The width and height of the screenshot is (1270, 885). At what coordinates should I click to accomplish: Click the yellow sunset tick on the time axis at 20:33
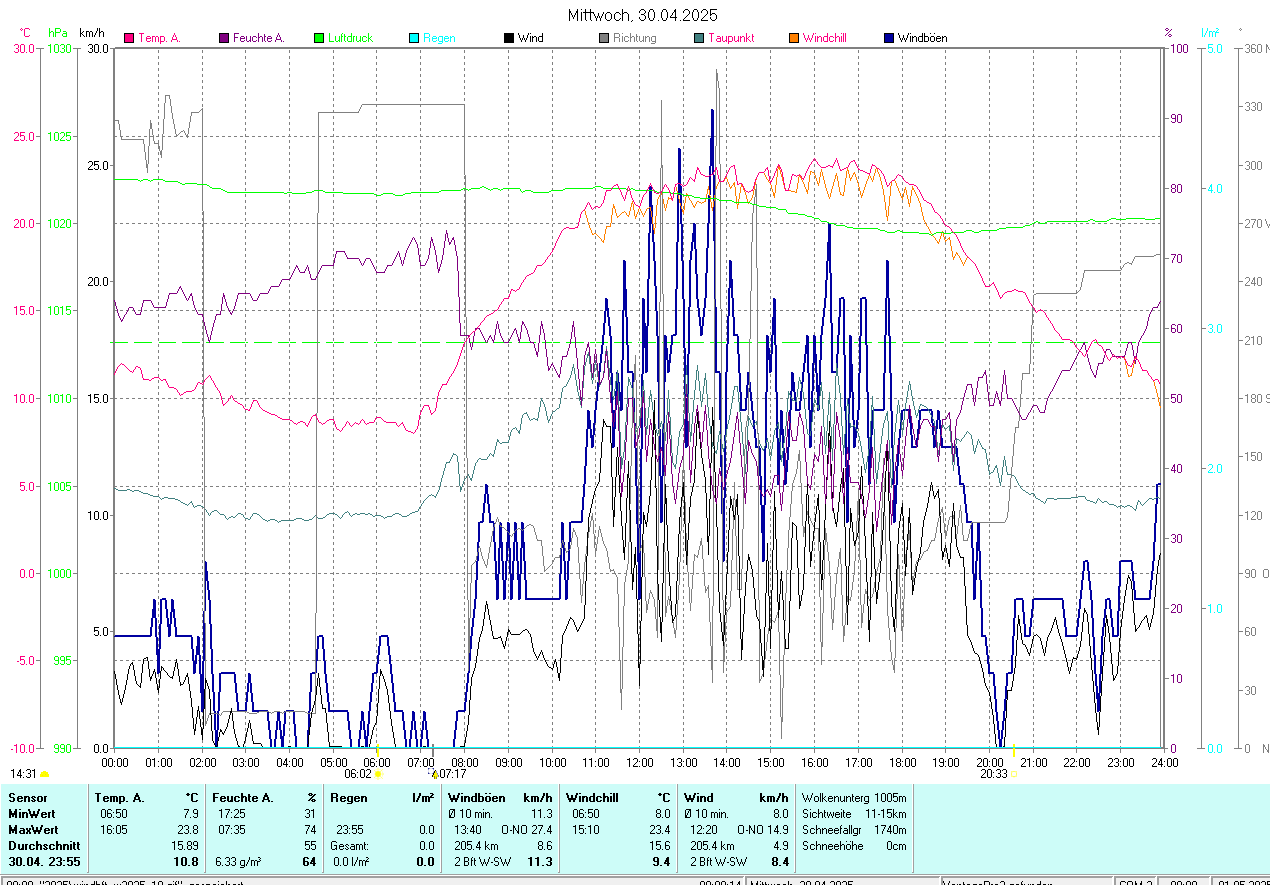click(x=1014, y=750)
